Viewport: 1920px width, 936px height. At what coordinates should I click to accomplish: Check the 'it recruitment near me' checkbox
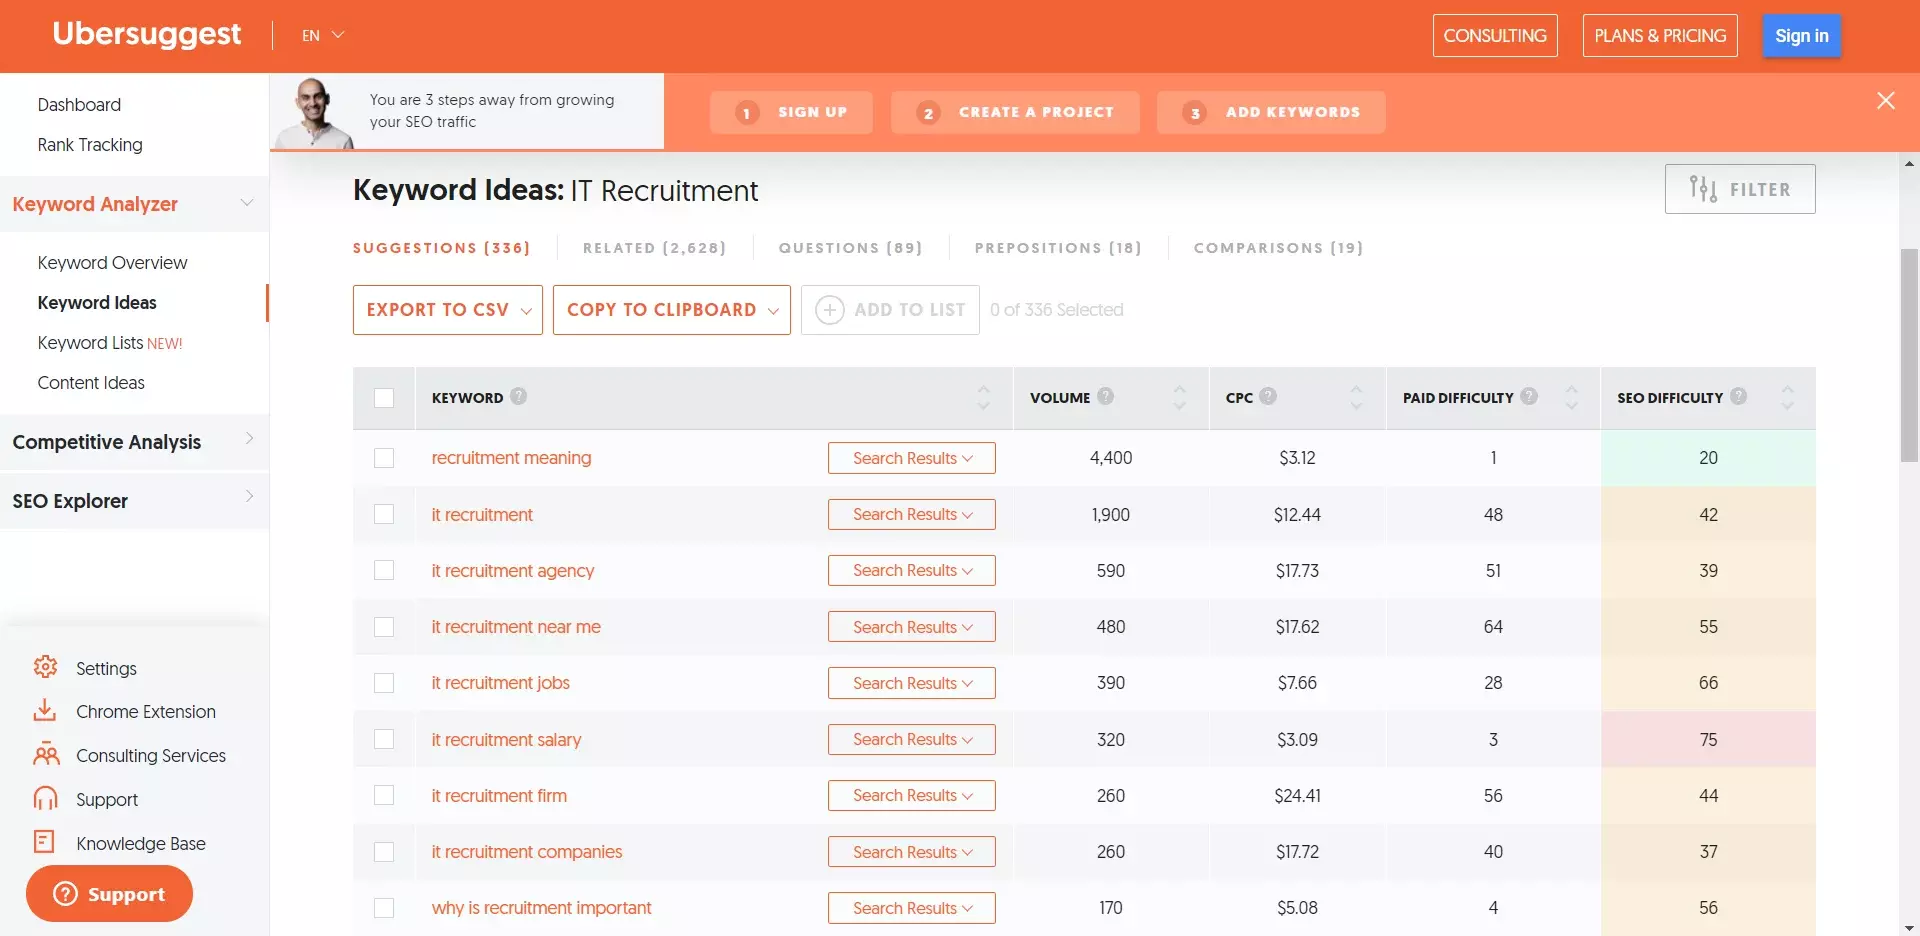[384, 627]
